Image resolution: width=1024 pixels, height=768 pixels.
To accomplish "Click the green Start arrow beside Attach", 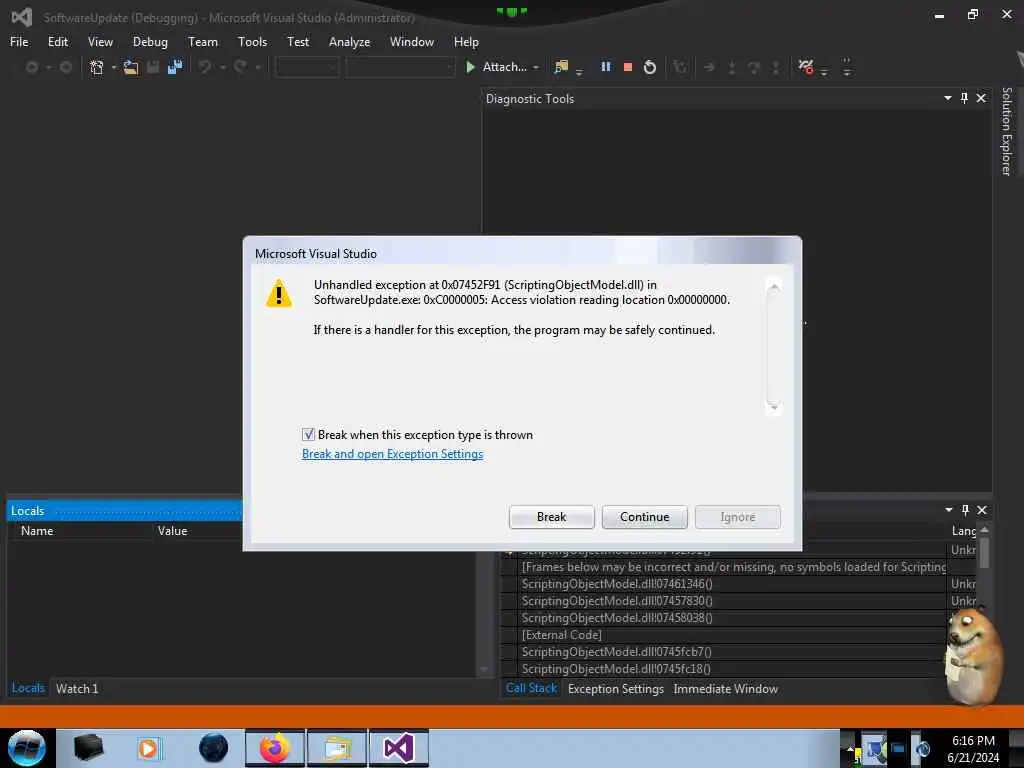I will 470,67.
